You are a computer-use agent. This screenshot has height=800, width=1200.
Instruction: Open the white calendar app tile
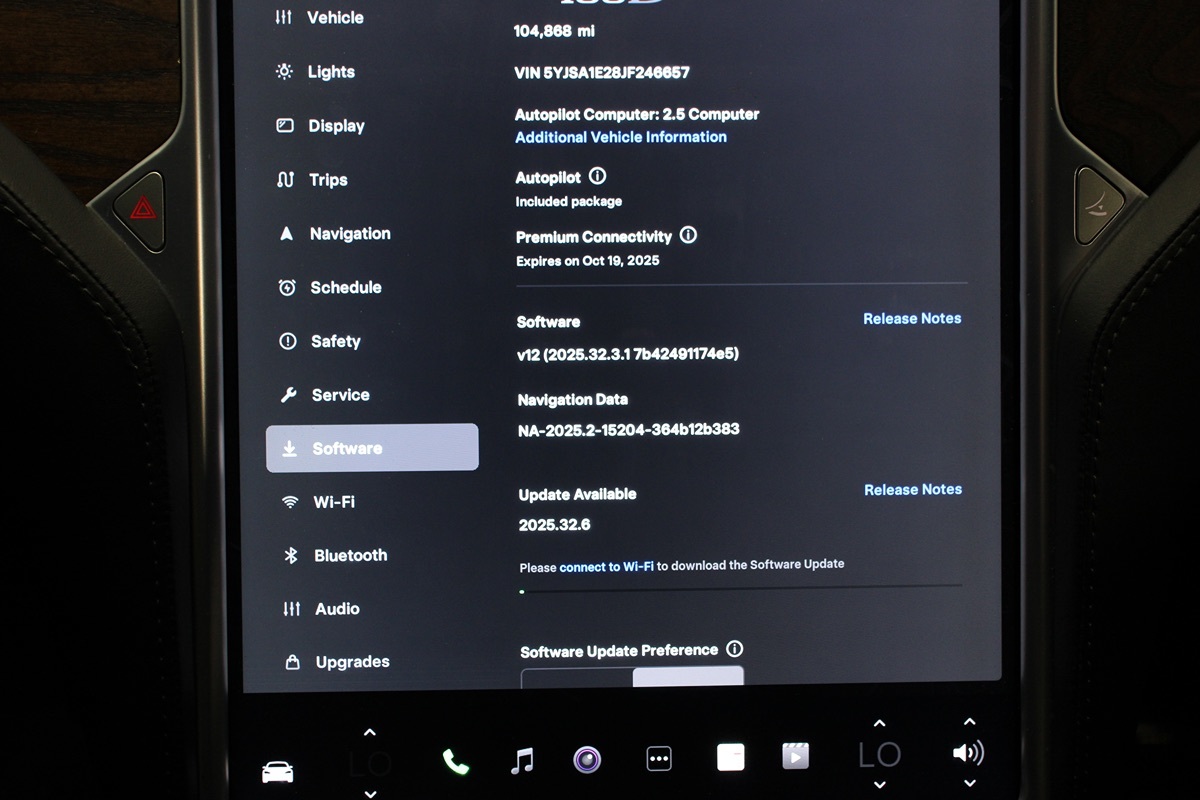pos(731,757)
